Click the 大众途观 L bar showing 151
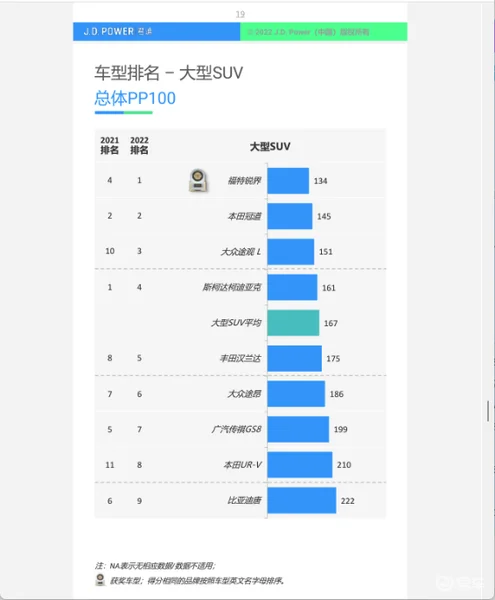This screenshot has height=600, width=495. tap(291, 251)
